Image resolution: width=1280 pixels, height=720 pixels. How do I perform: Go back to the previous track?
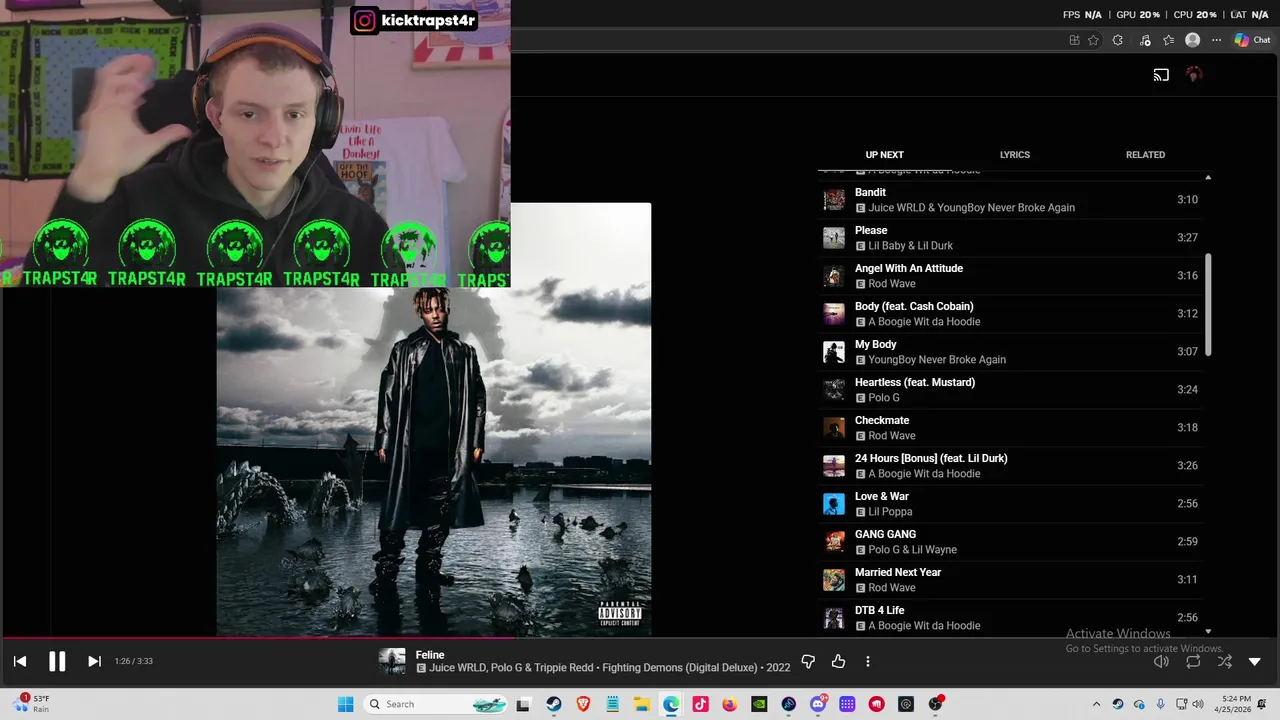pyautogui.click(x=20, y=661)
